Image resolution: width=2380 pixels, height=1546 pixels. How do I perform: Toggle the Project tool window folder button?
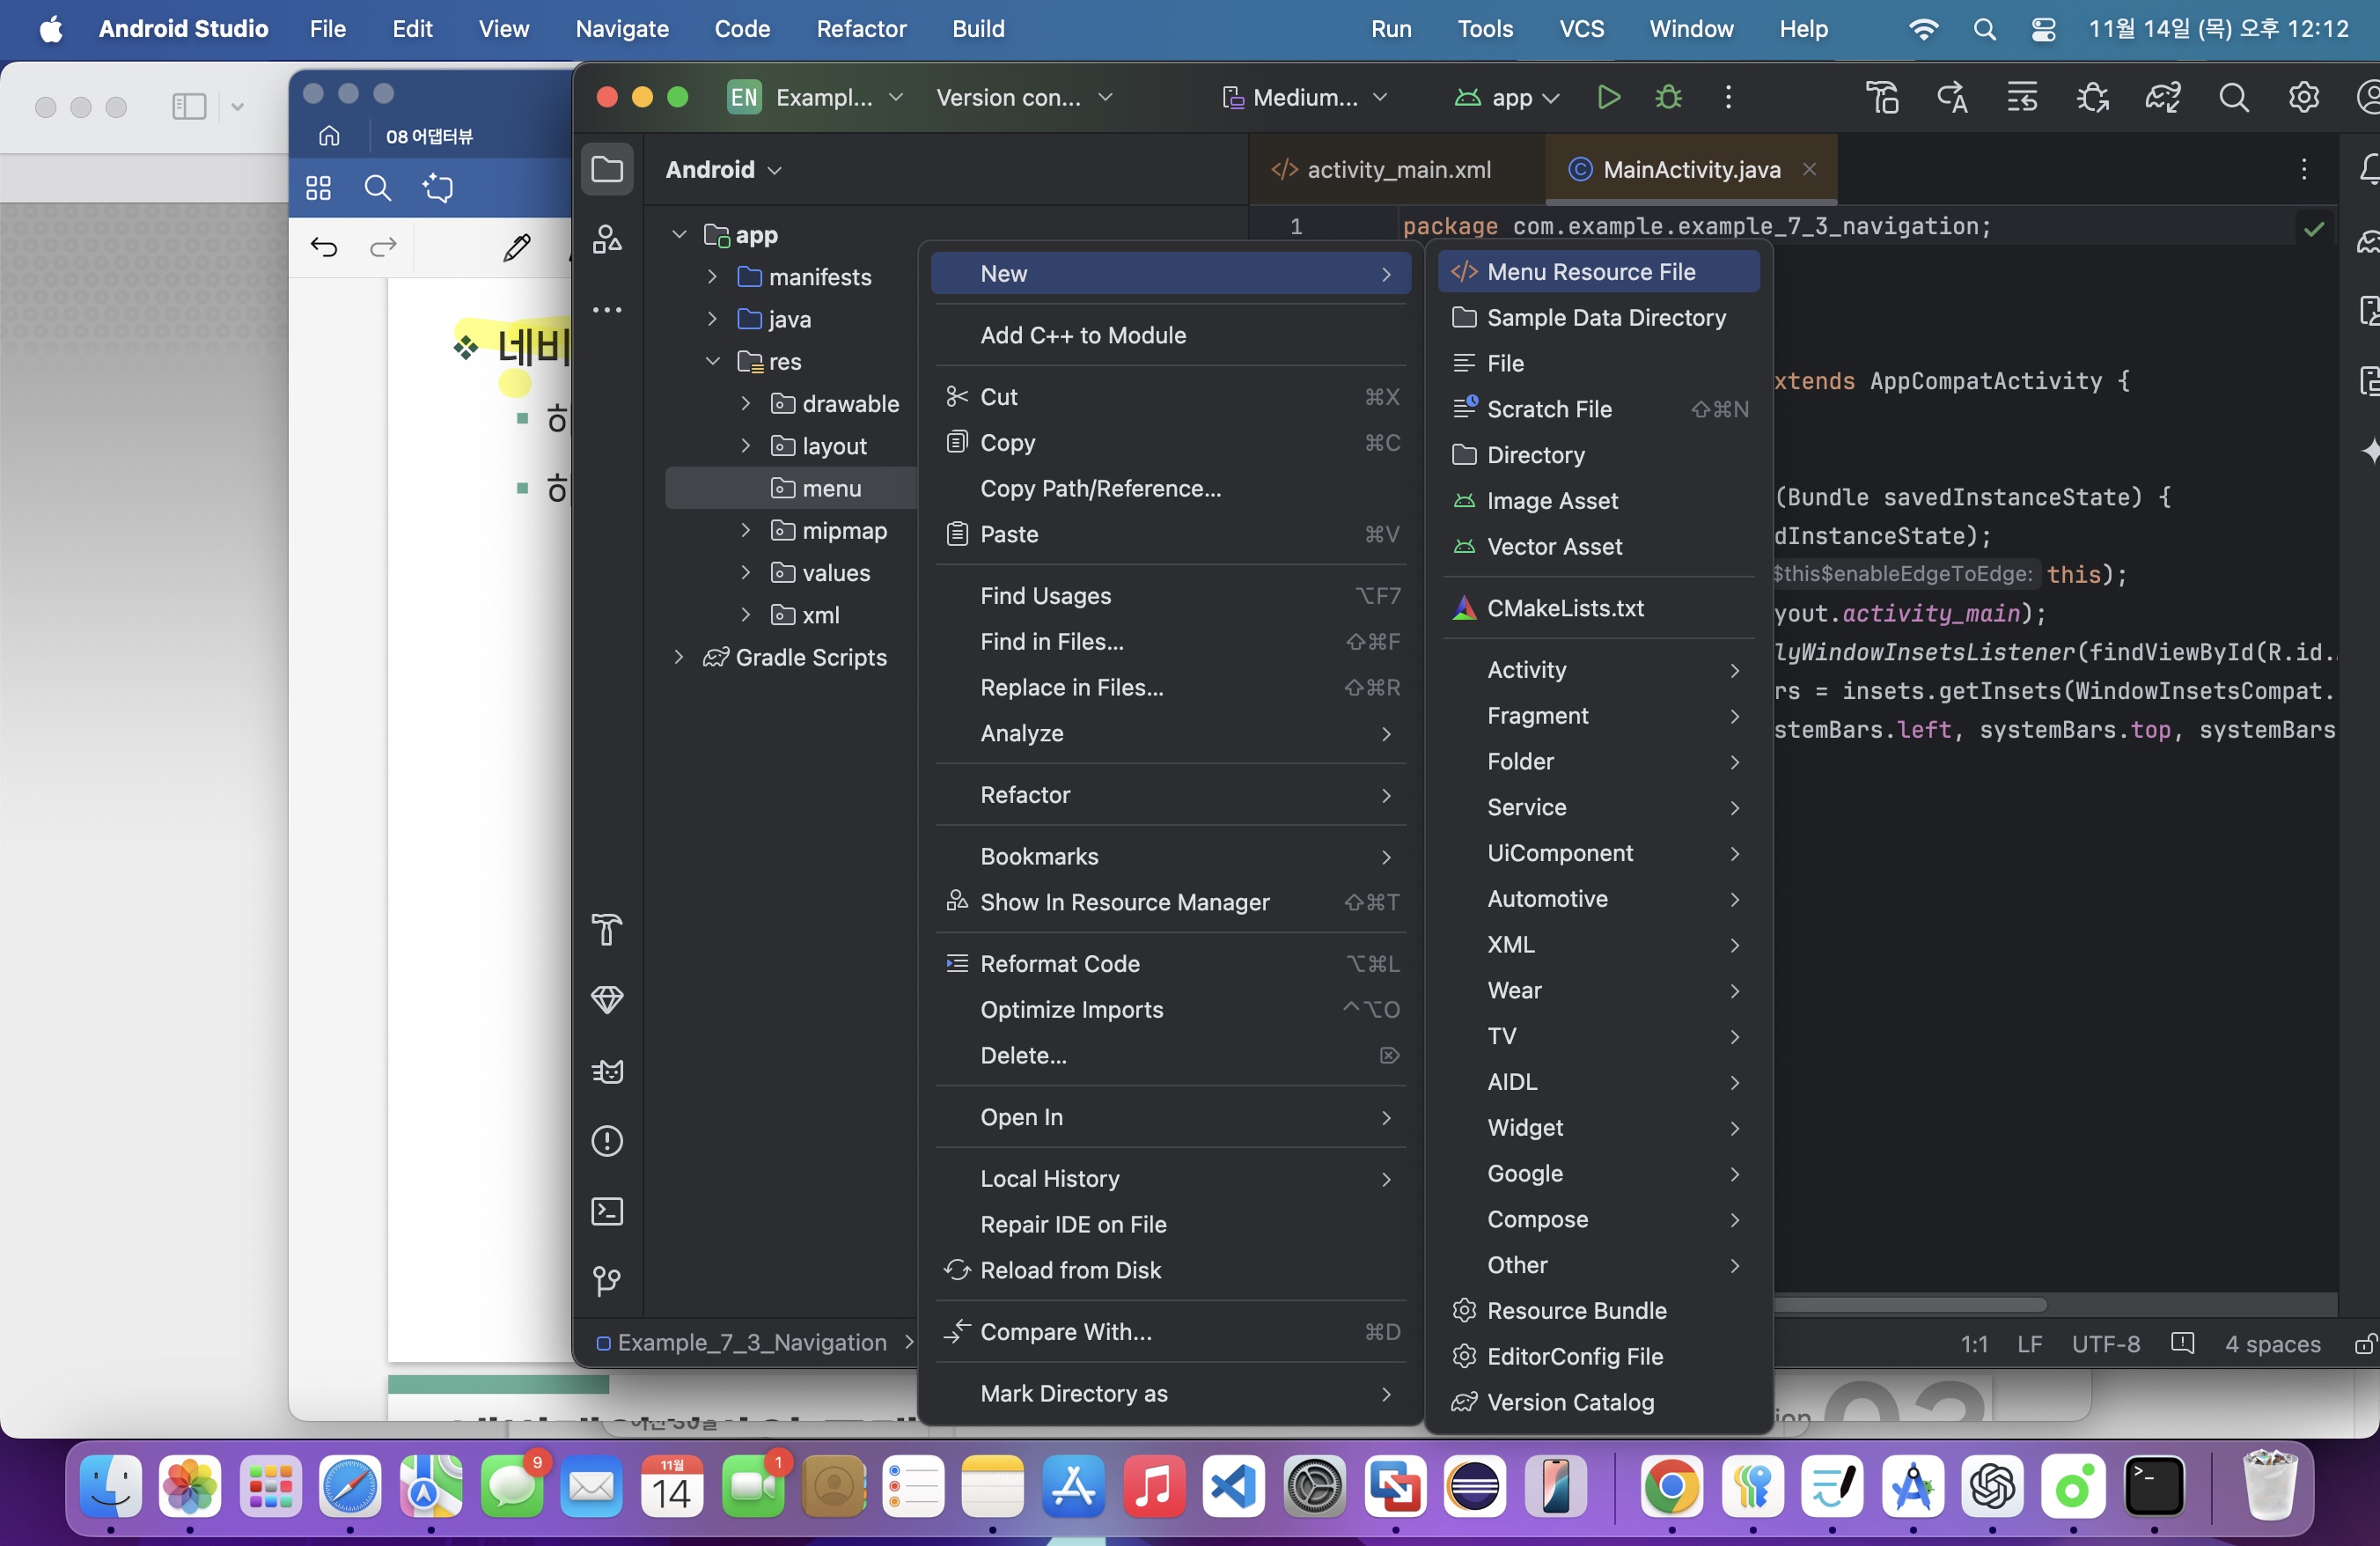tap(607, 169)
